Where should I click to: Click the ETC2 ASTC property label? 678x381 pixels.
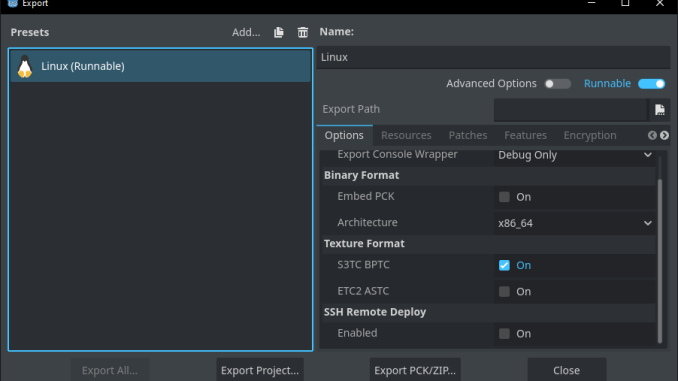coord(363,291)
